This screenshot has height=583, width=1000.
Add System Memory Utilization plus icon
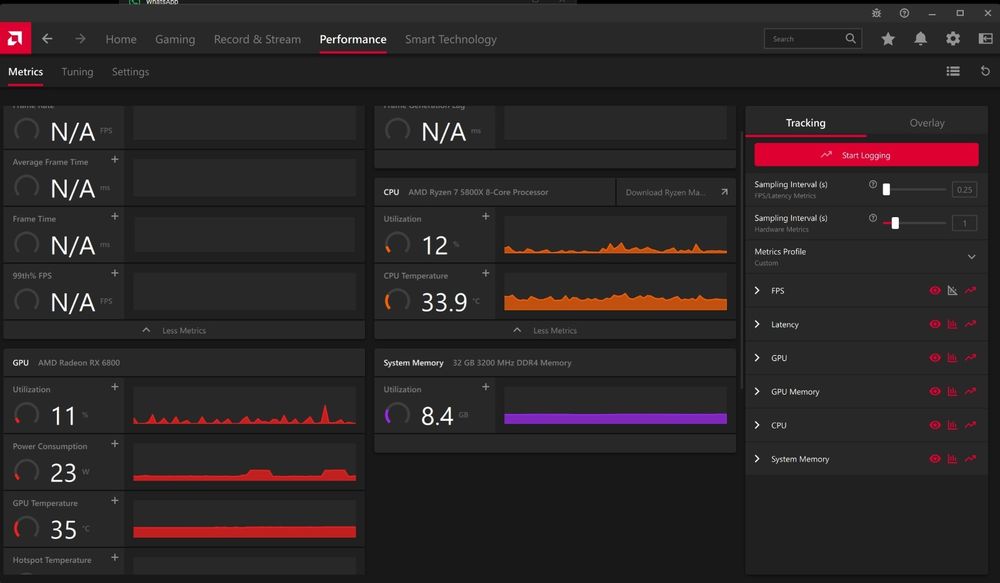tap(486, 387)
